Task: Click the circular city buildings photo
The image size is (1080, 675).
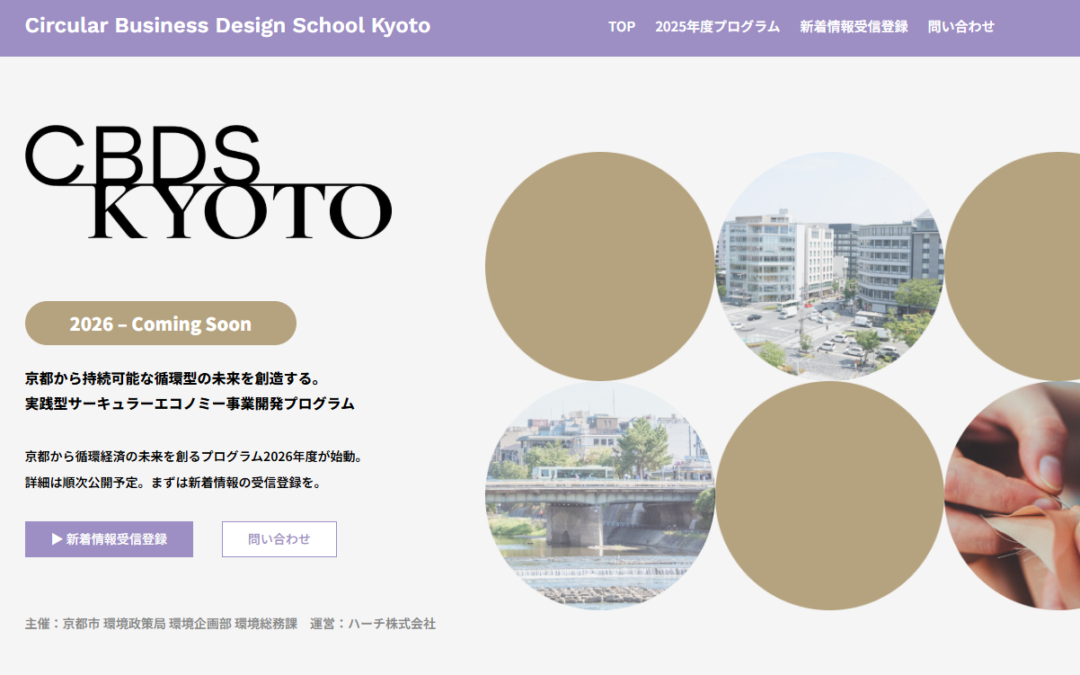Action: [829, 266]
